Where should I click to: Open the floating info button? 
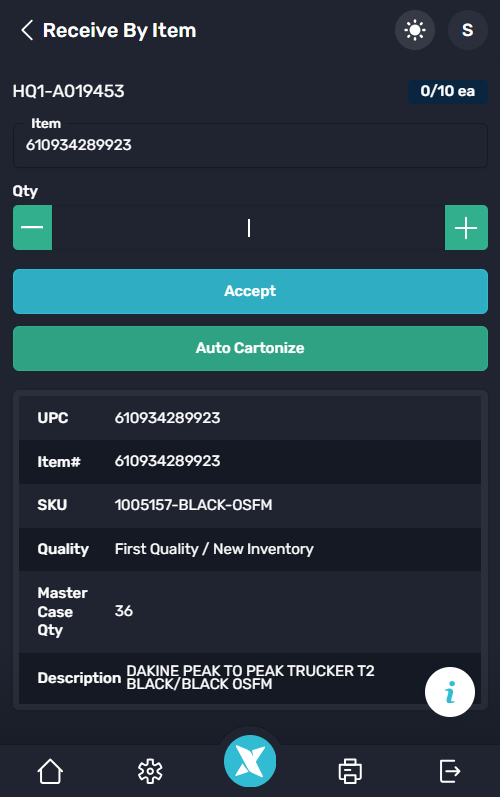point(450,692)
